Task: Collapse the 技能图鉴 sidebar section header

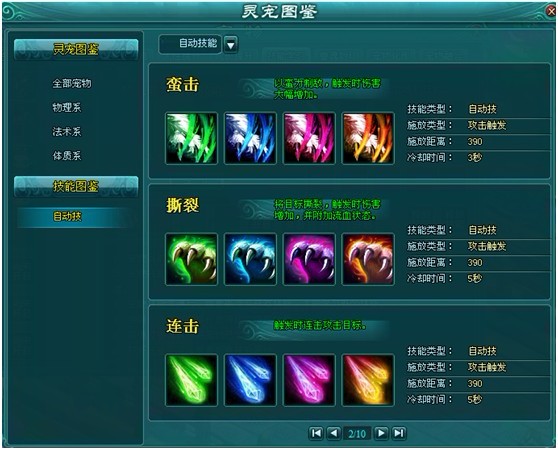Action: click(76, 186)
